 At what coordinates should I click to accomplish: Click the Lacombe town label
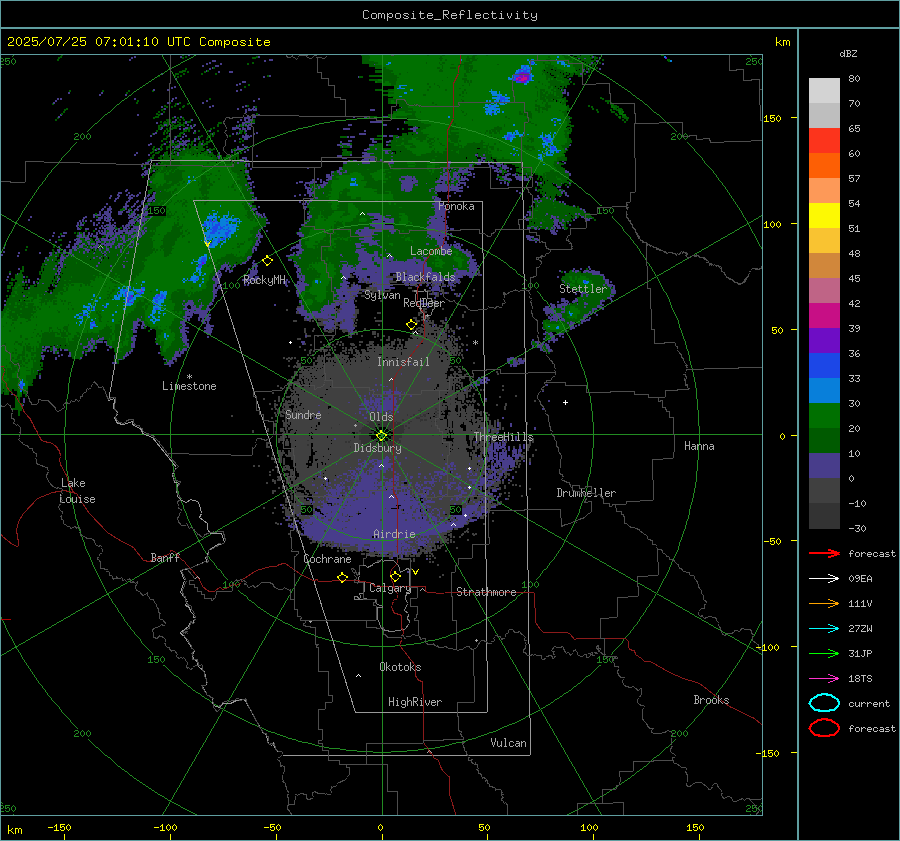pos(431,251)
